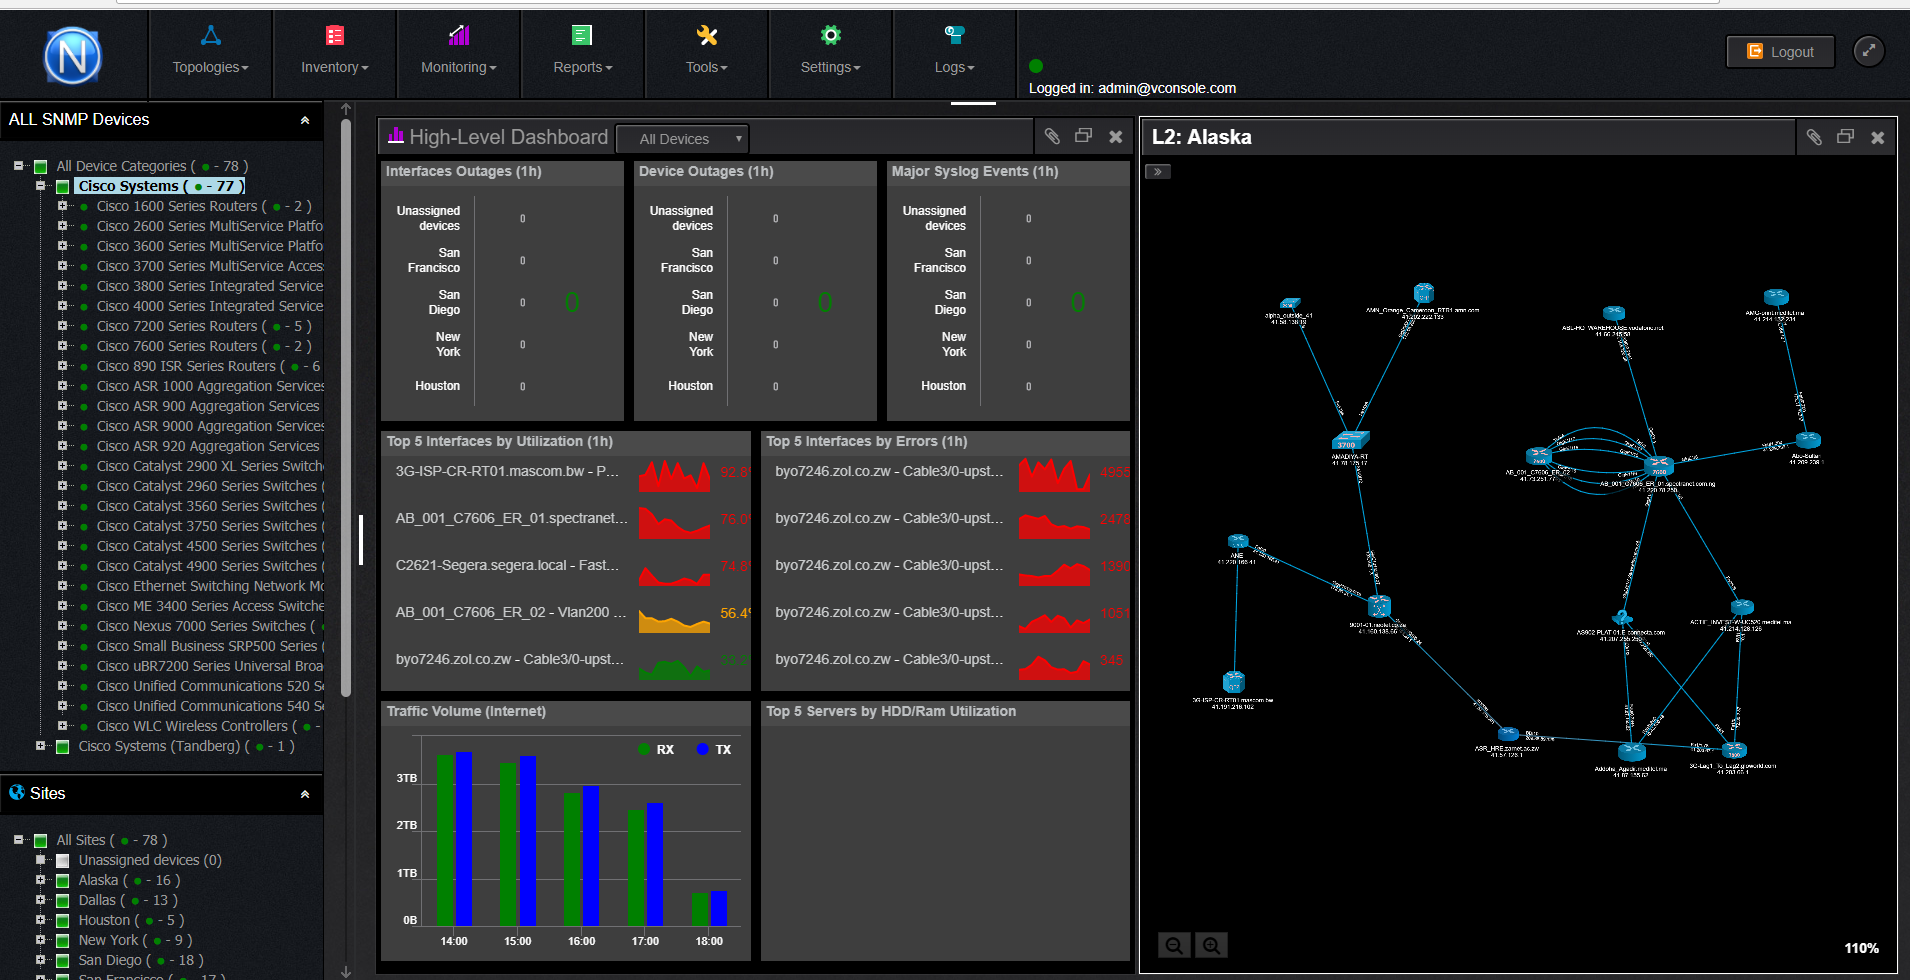Toggle the Unassigned devices checkbox
This screenshot has height=980, width=1910.
(x=63, y=861)
